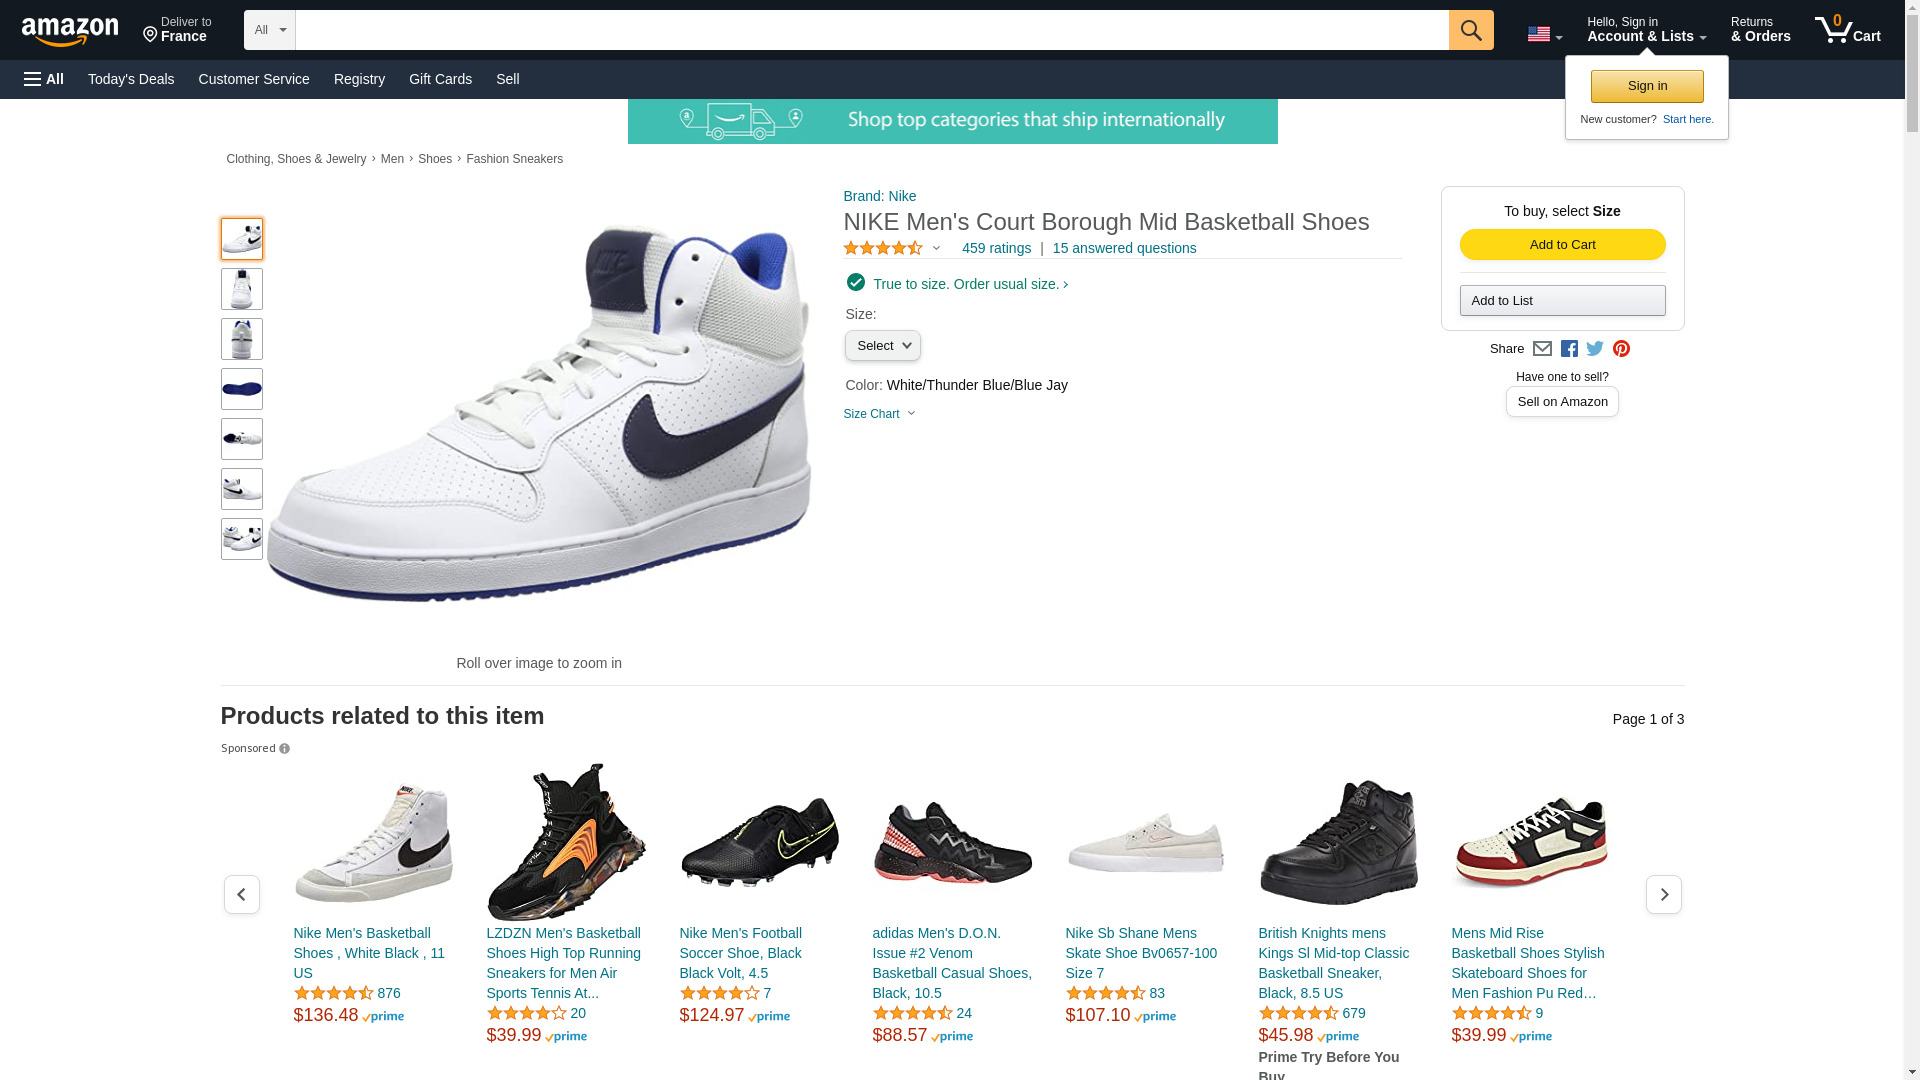Click the Add to Cart button
1920x1080 pixels.
pyautogui.click(x=1562, y=245)
